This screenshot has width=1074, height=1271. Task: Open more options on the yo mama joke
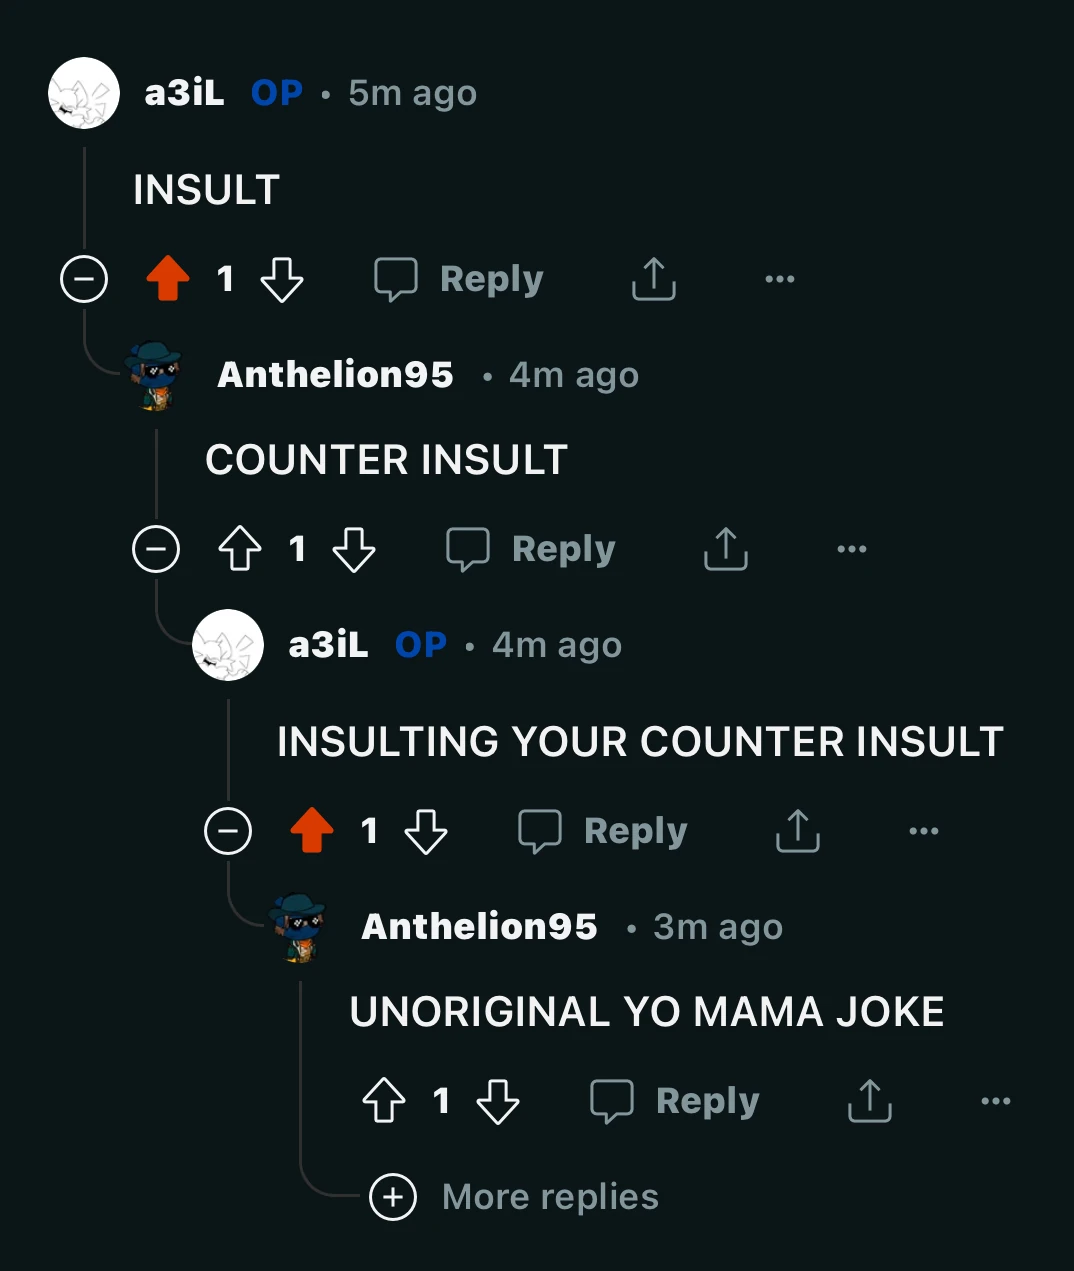tap(995, 1101)
